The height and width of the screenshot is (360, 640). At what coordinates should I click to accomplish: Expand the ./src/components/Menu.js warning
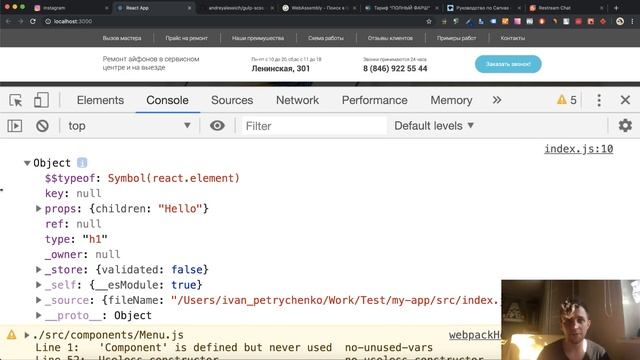27,335
